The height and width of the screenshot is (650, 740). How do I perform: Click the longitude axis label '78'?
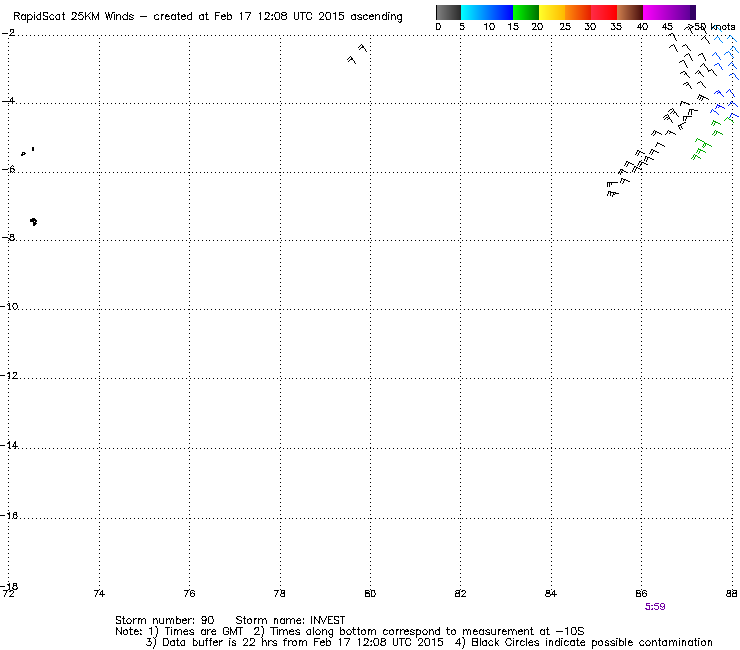pos(280,593)
